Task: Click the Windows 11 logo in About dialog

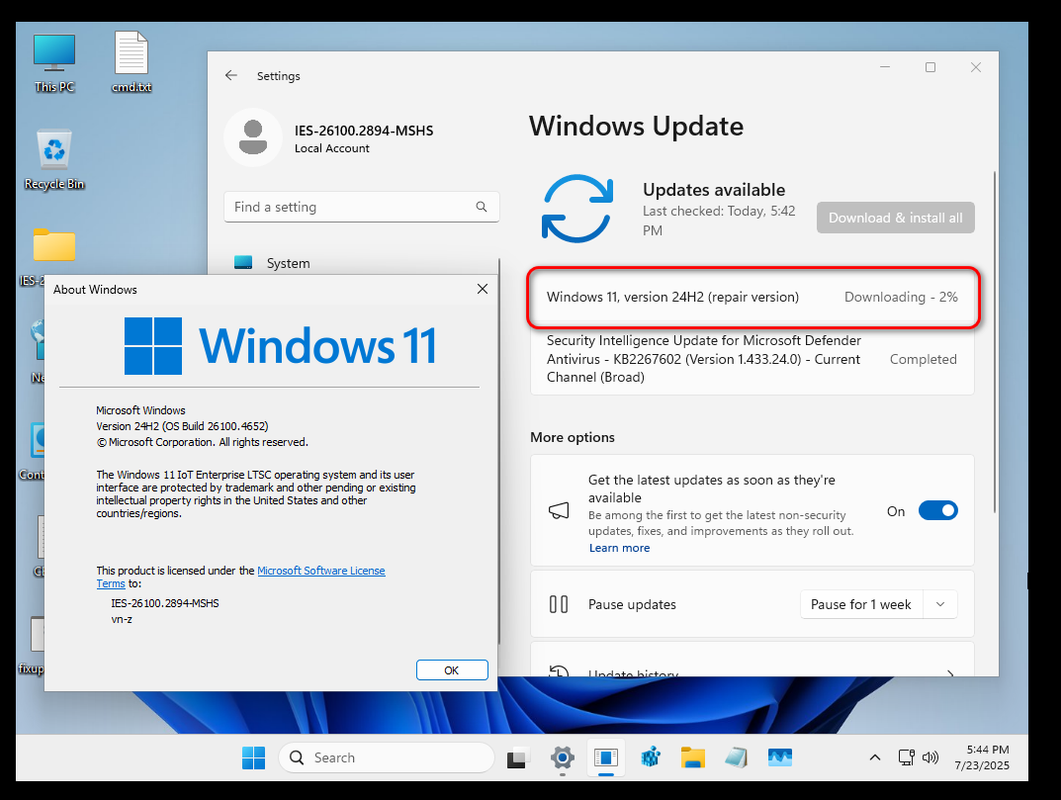Action: 280,346
